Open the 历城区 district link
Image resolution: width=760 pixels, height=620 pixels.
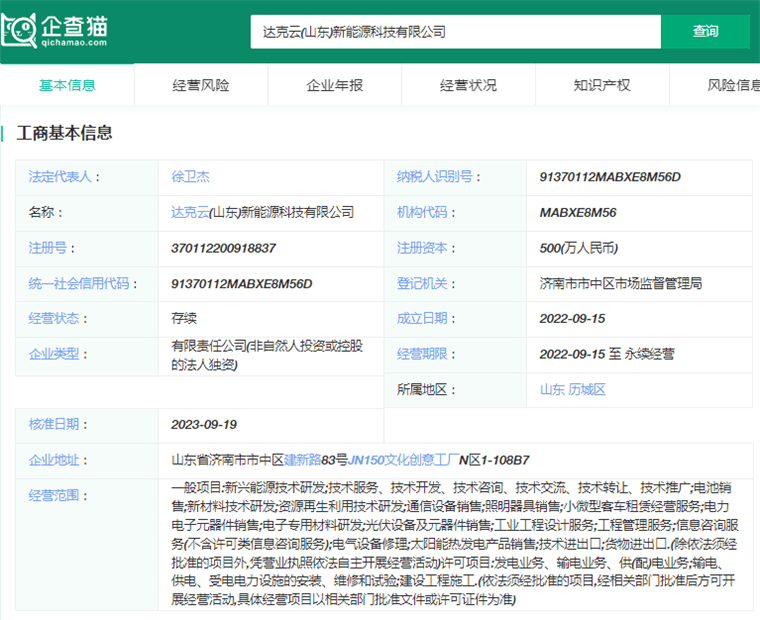588,389
